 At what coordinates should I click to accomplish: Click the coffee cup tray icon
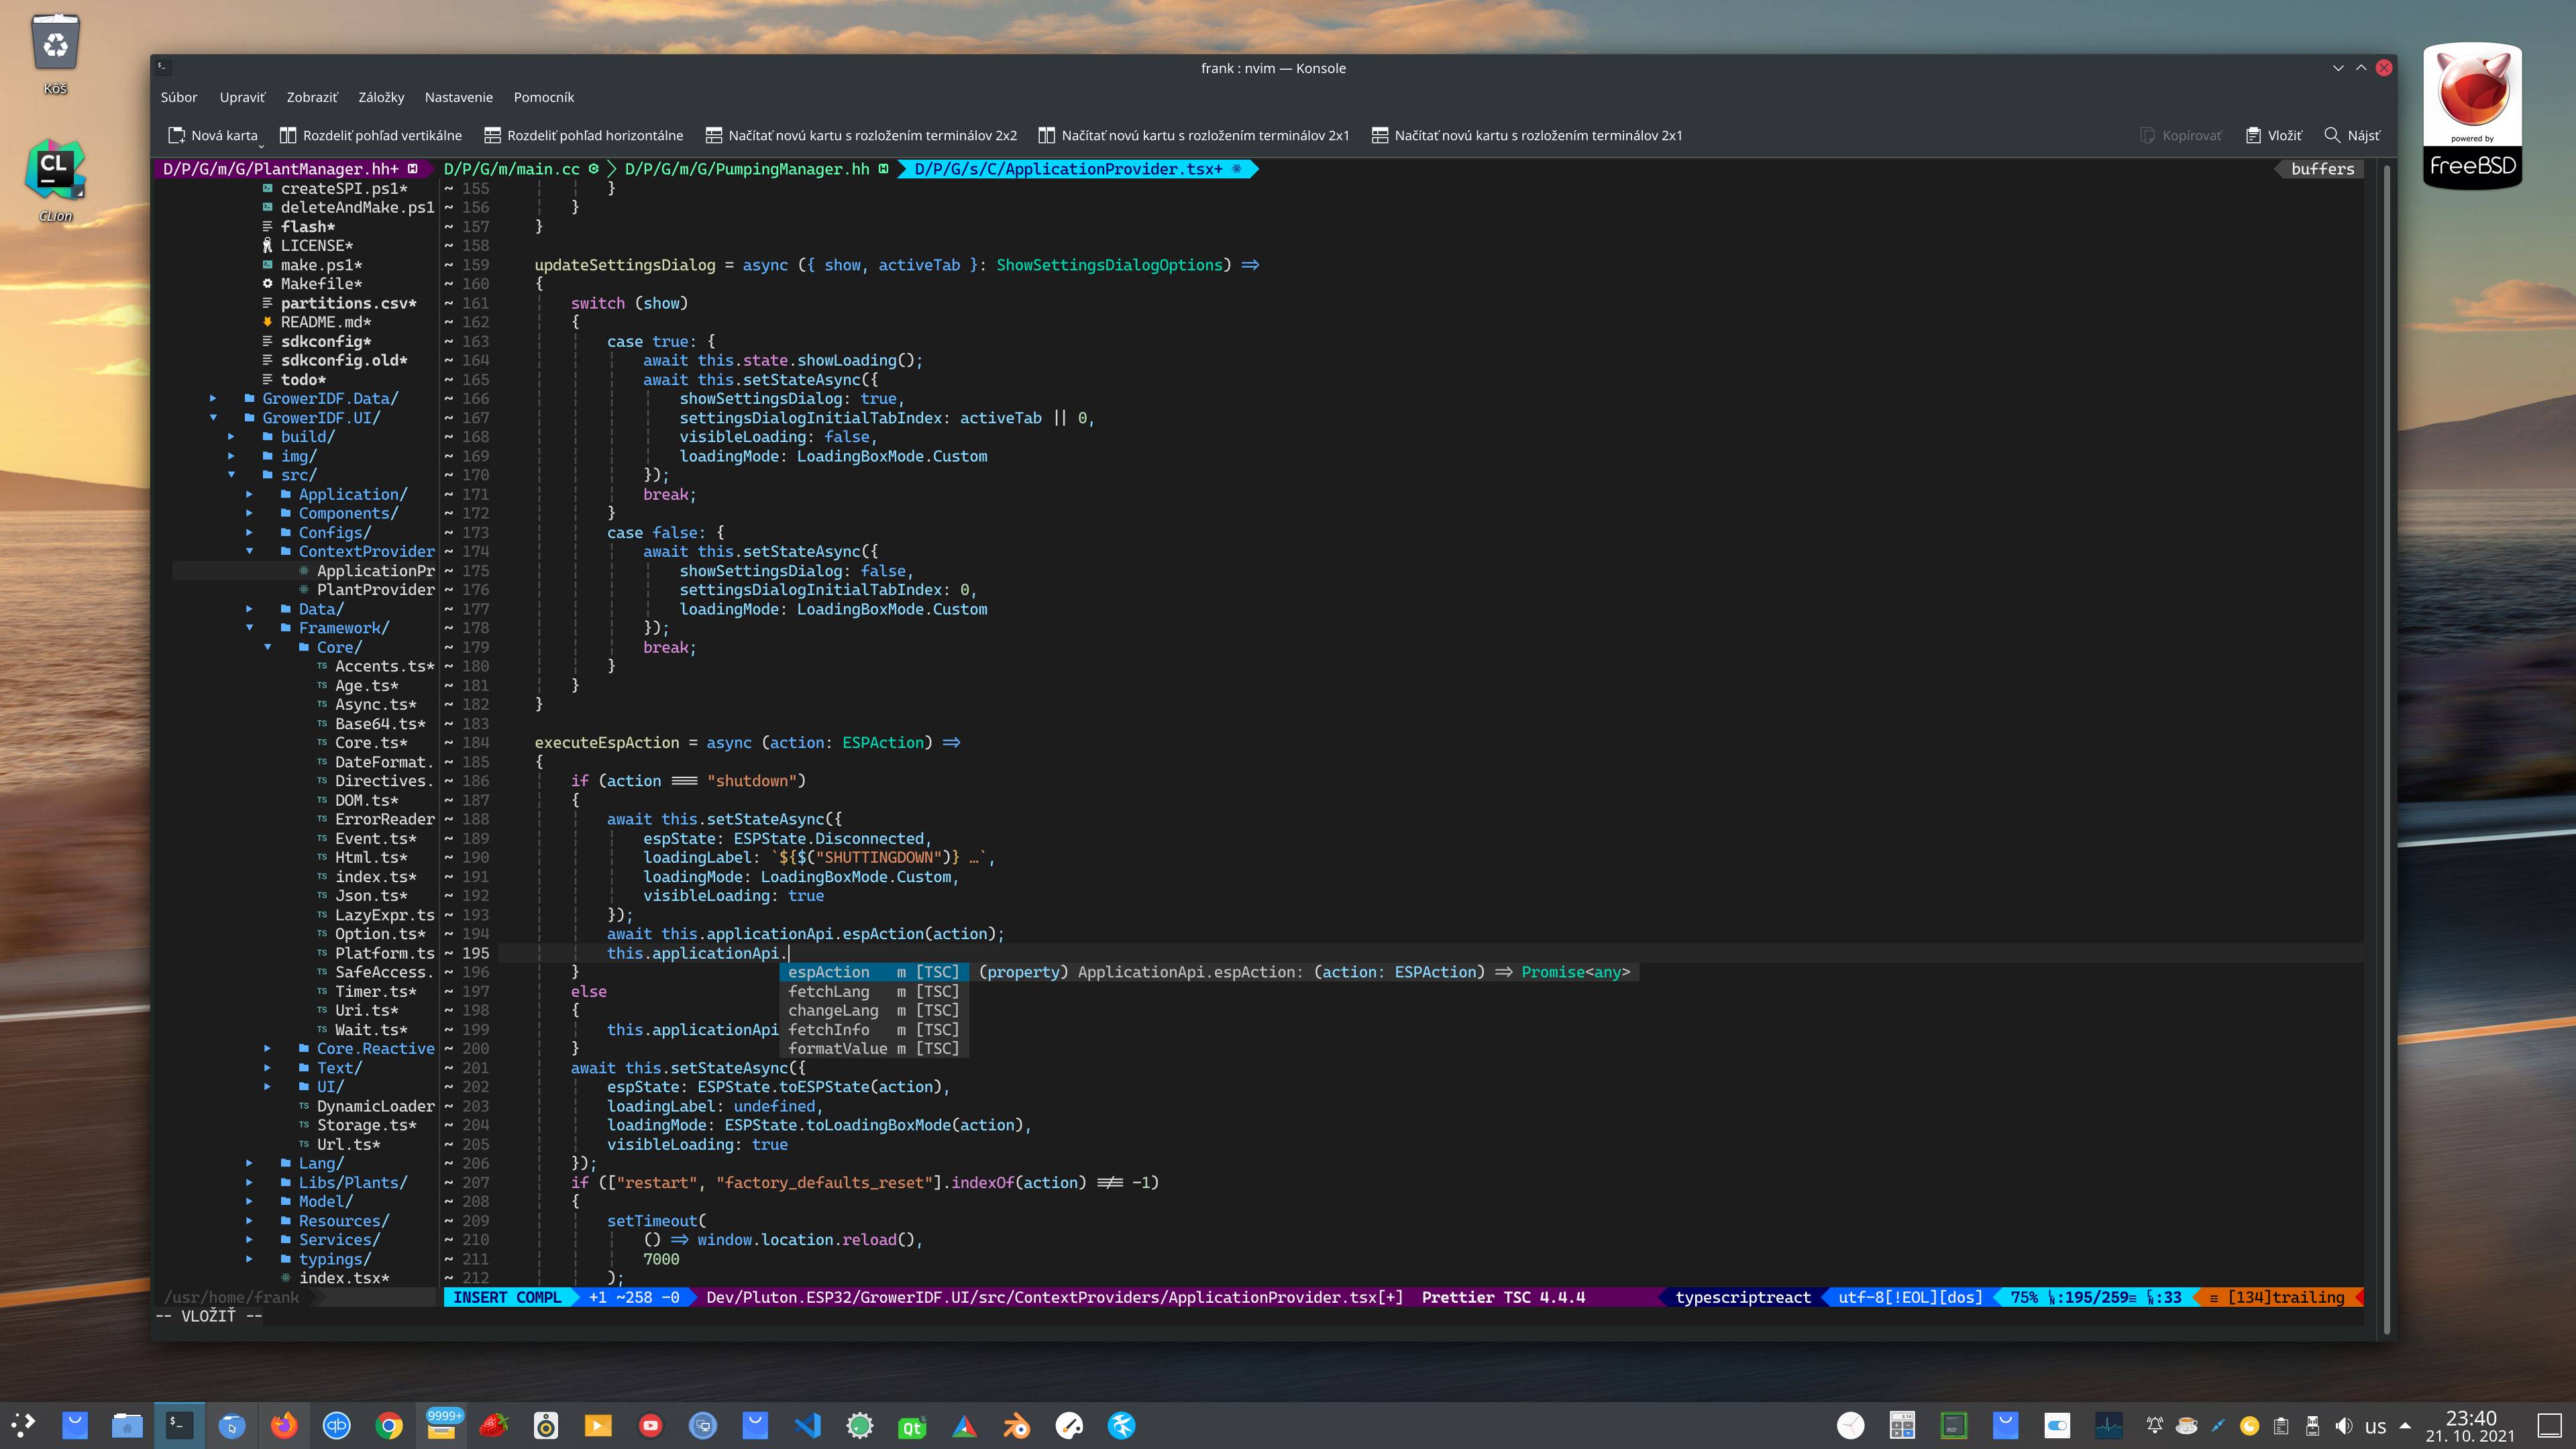tap(2187, 1425)
